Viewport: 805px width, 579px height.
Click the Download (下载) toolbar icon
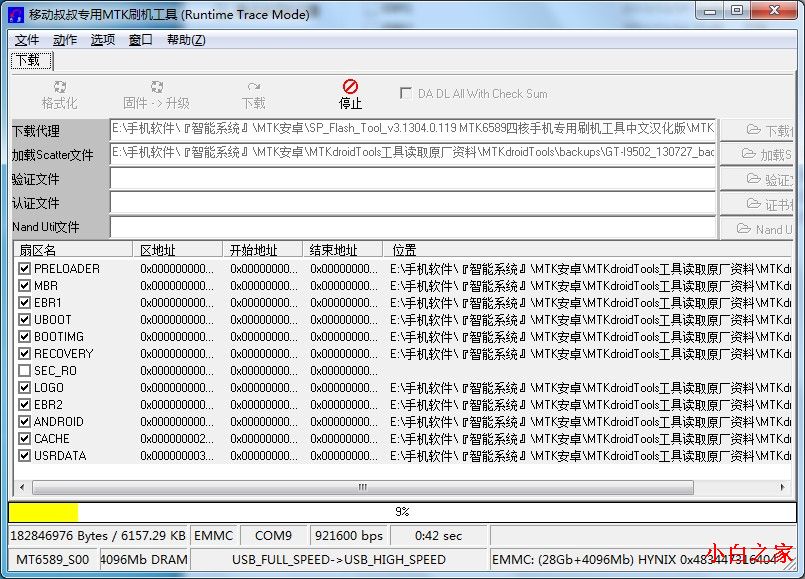(x=254, y=87)
